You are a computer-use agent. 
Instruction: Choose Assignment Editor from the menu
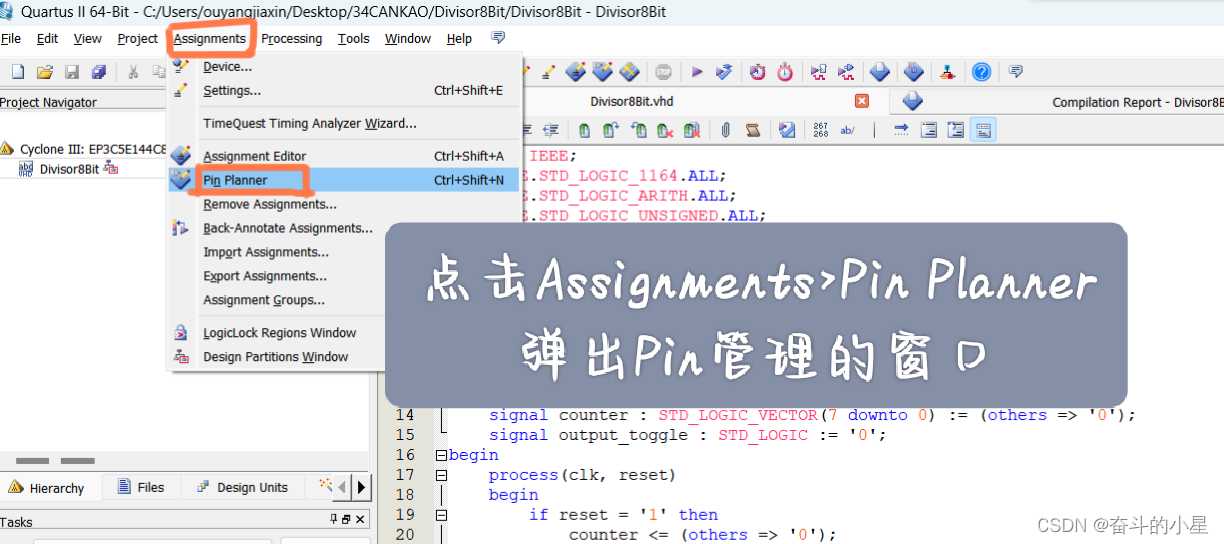[344, 156]
